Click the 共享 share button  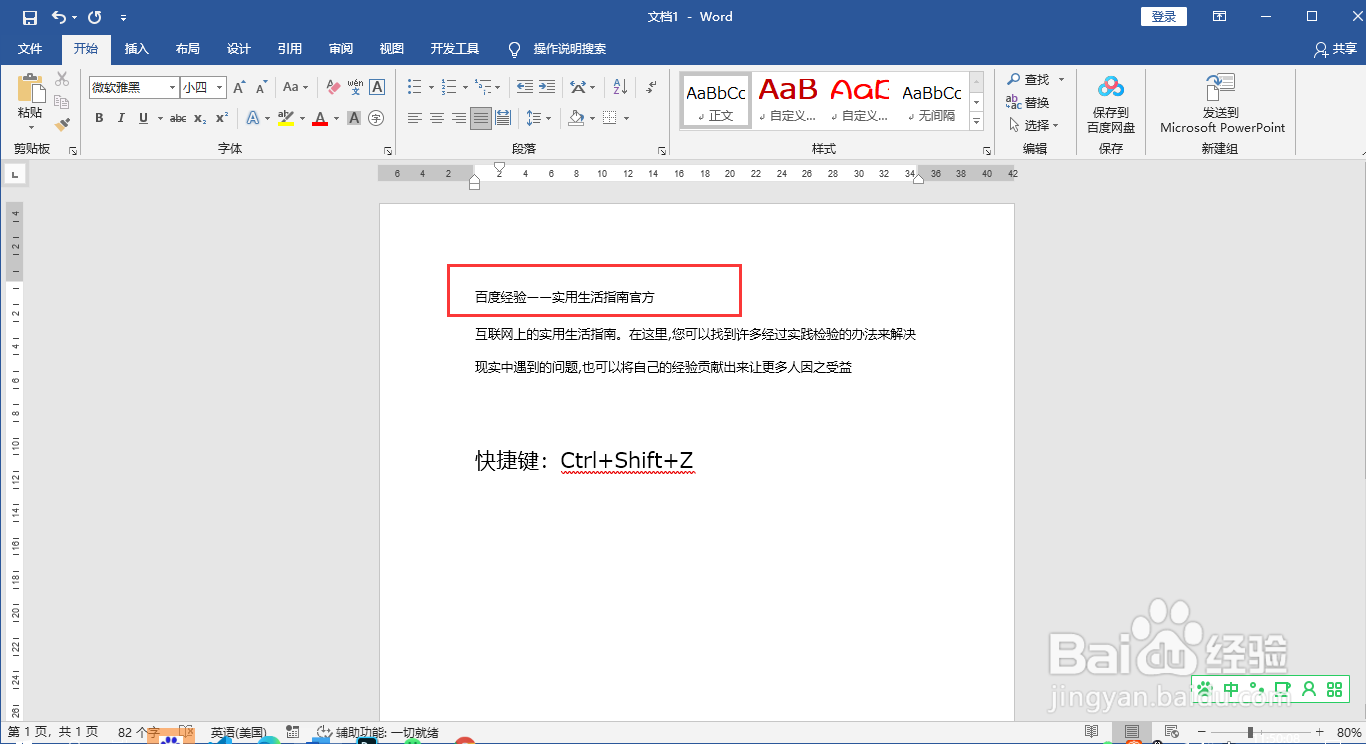pyautogui.click(x=1335, y=49)
